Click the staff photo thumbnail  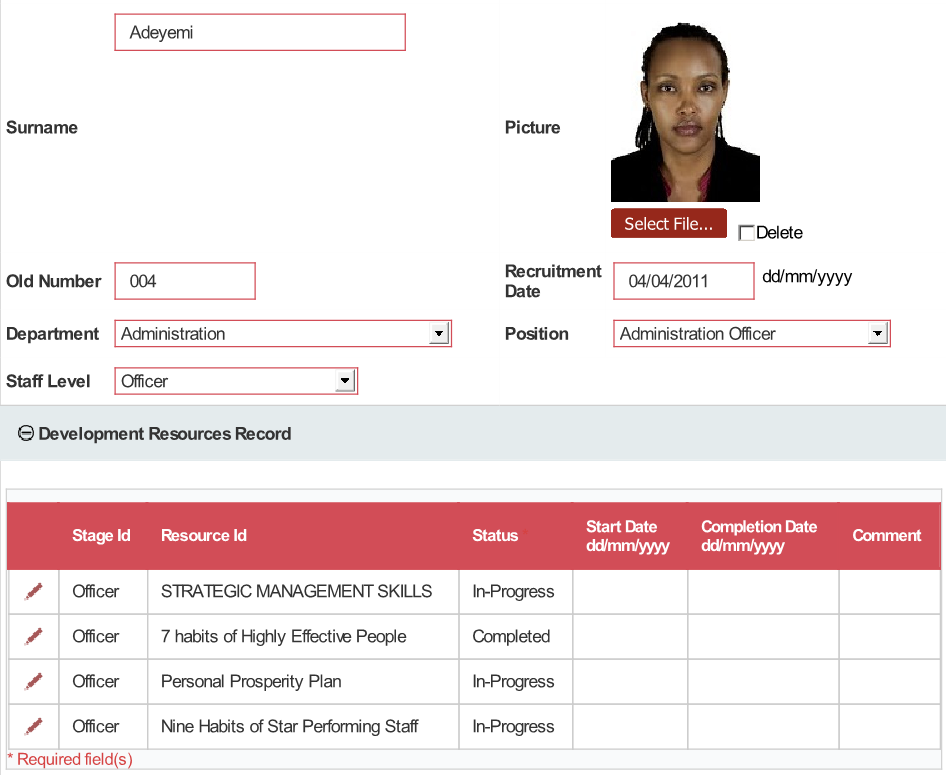pos(685,113)
